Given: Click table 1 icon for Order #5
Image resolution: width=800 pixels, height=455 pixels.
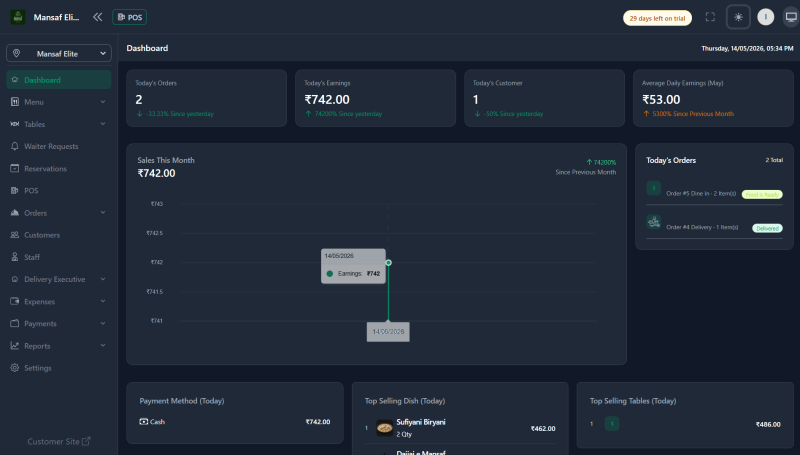Looking at the screenshot, I should (x=654, y=188).
